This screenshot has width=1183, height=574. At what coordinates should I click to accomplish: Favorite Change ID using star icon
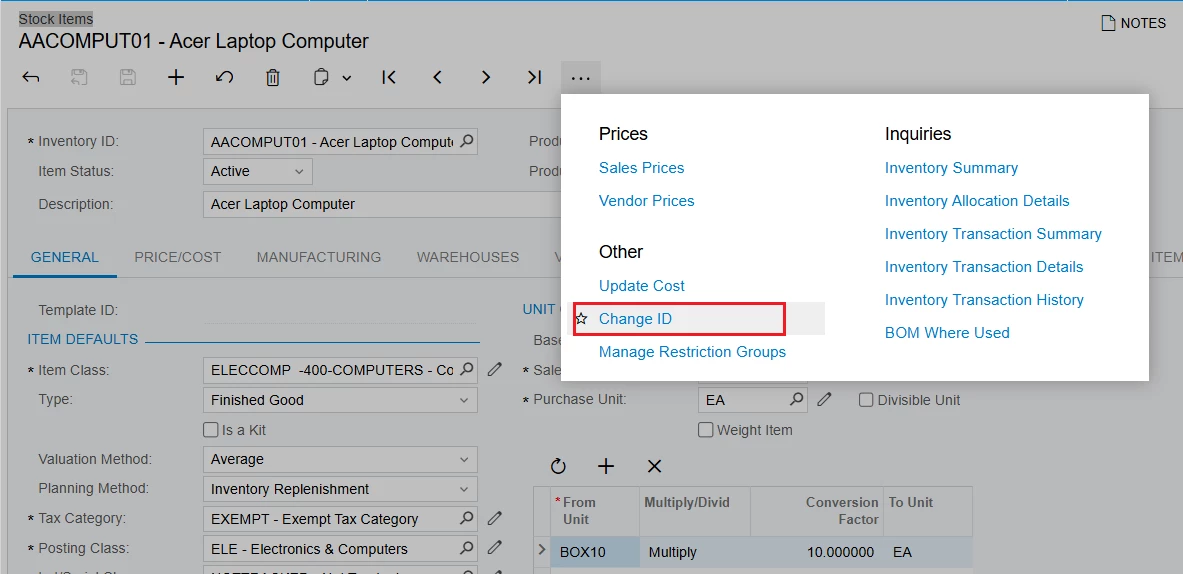coord(581,319)
